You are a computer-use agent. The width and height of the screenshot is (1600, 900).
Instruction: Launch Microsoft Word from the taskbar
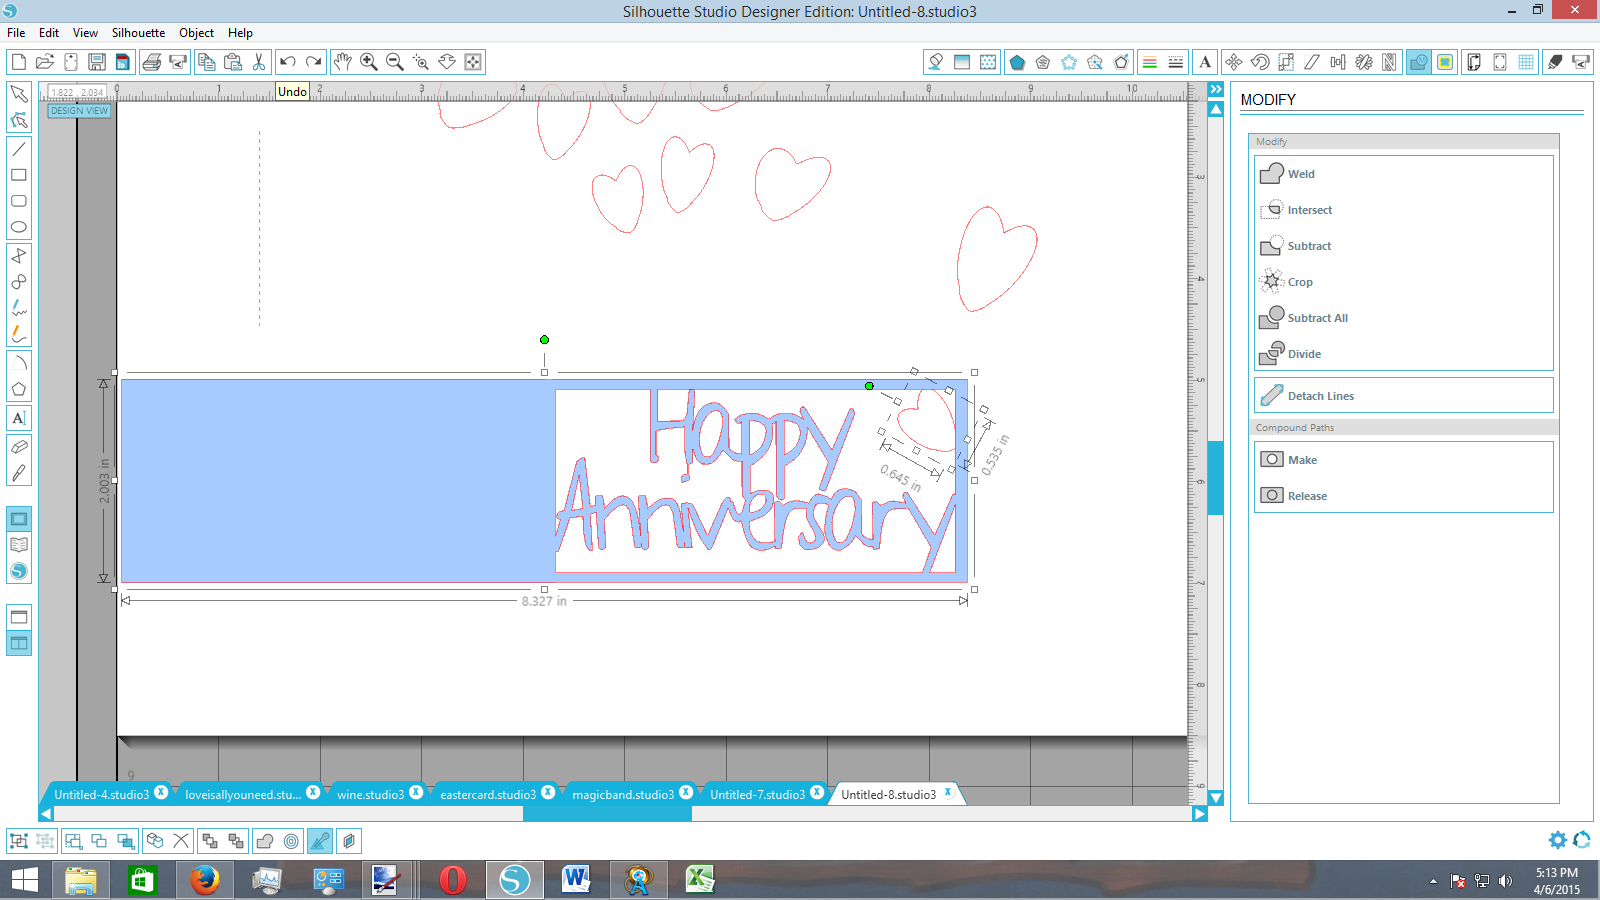click(576, 880)
